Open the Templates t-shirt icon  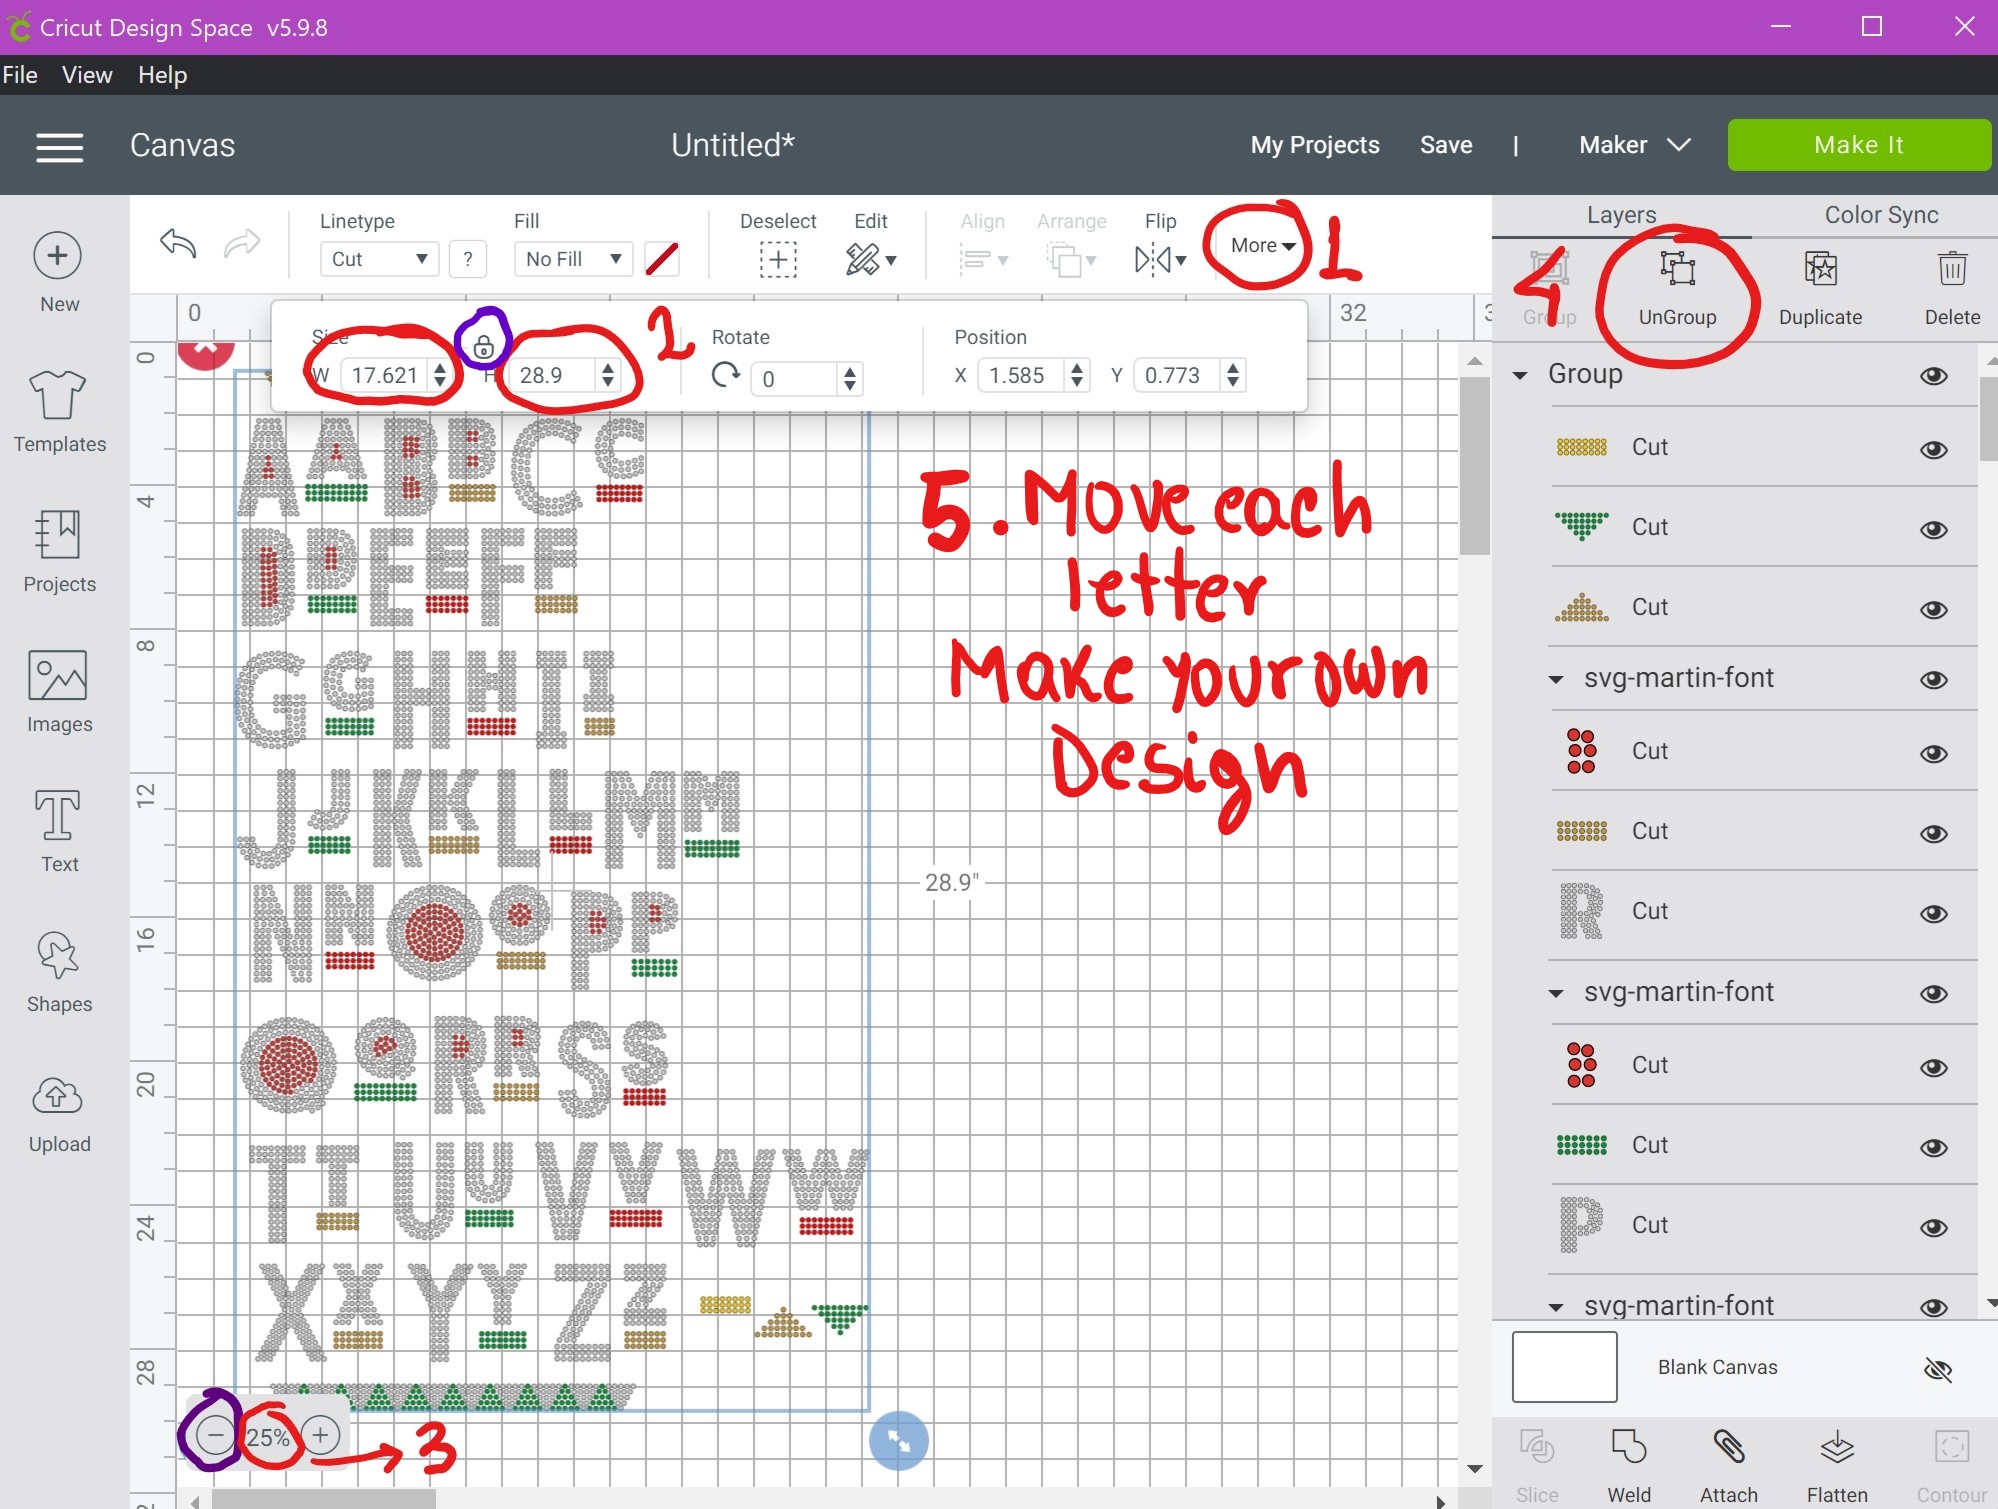[x=58, y=396]
